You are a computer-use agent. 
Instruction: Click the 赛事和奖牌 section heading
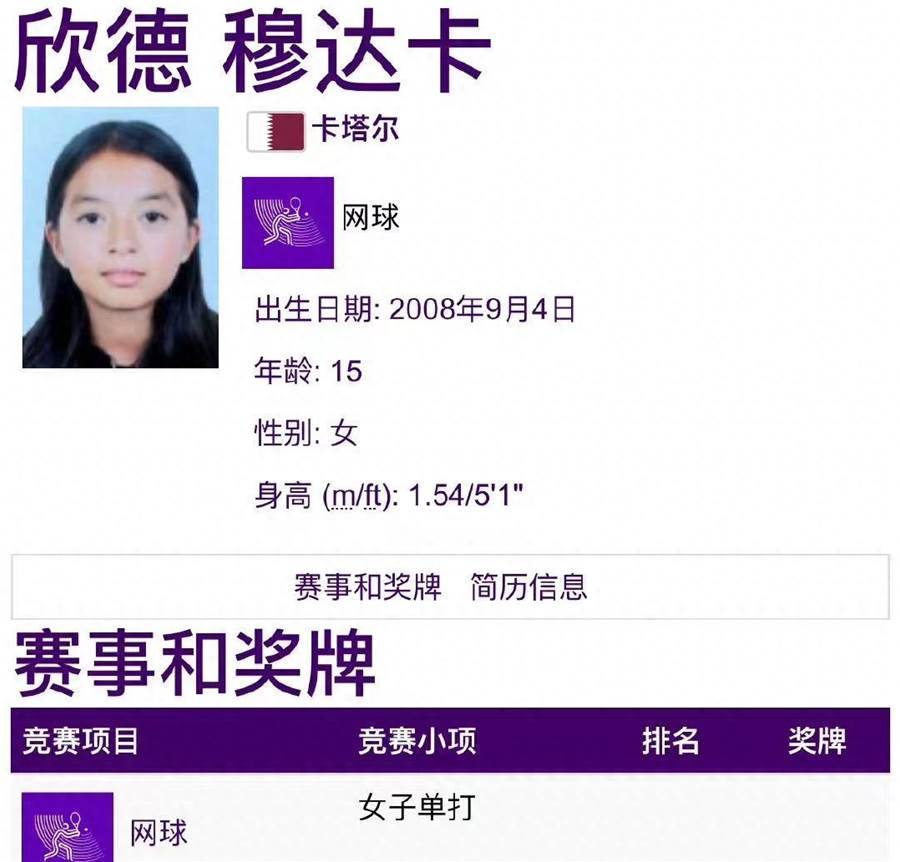(x=195, y=662)
